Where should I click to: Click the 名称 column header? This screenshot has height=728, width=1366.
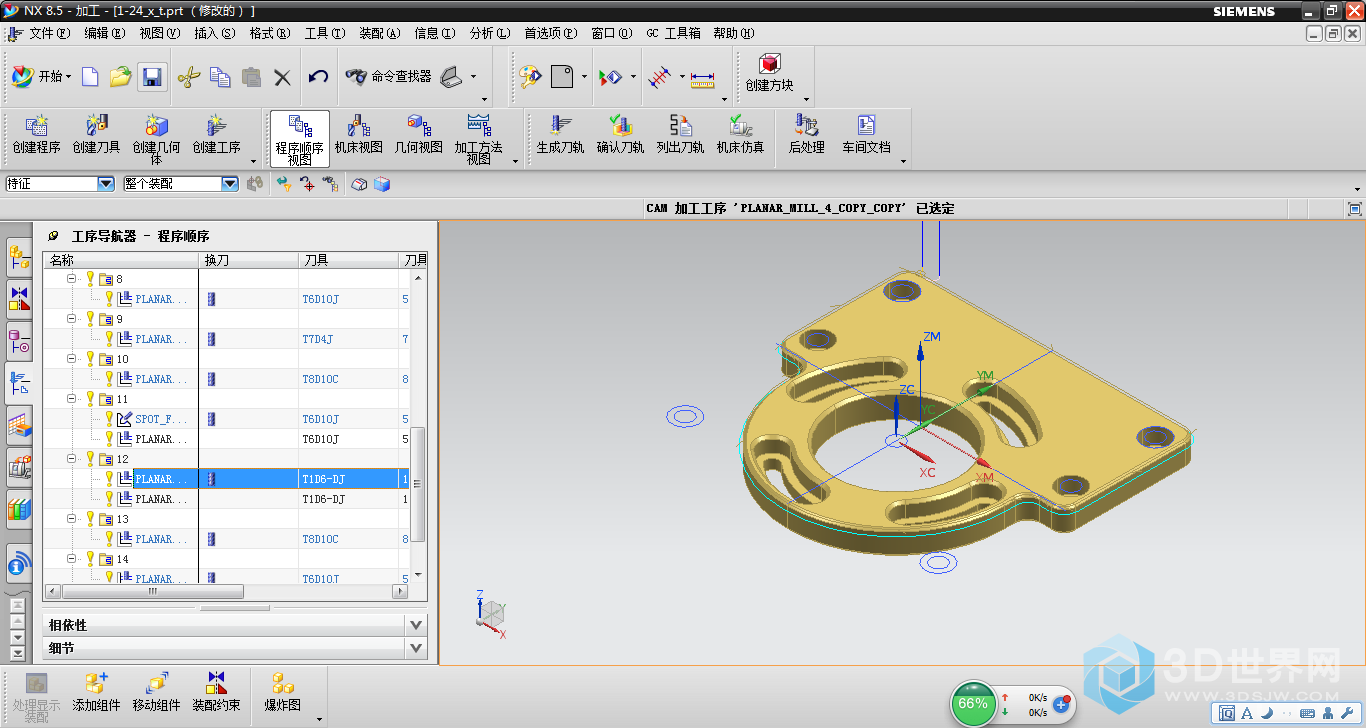122,260
